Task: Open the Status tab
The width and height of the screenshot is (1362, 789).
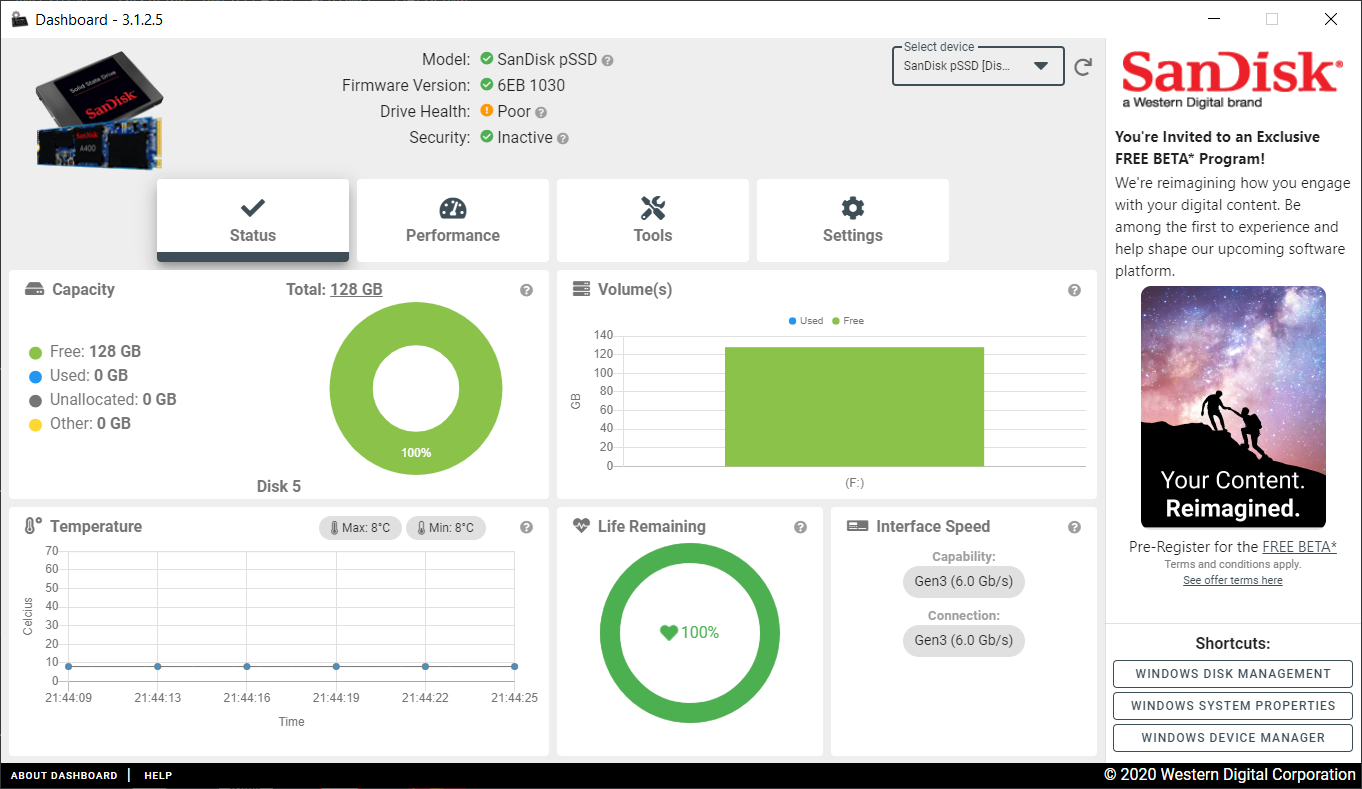Action: click(x=253, y=220)
